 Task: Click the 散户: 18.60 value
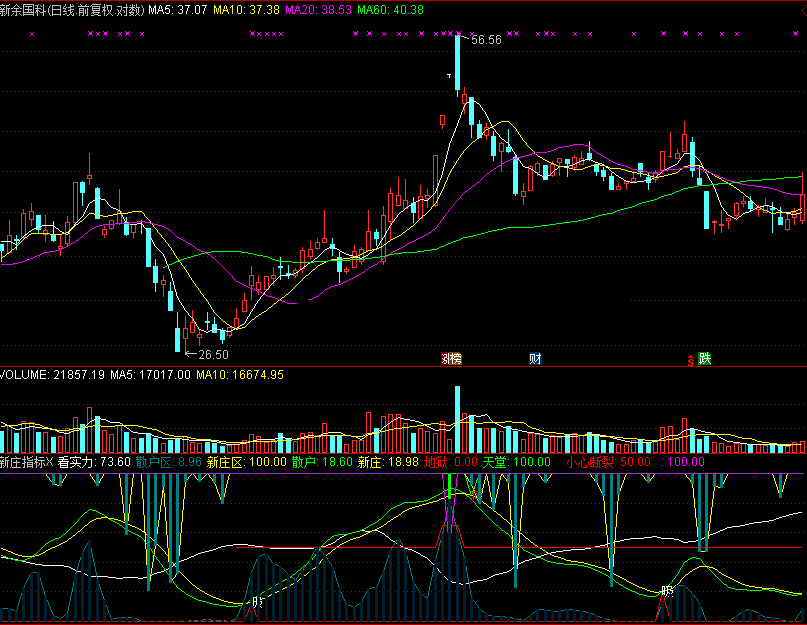[322, 462]
